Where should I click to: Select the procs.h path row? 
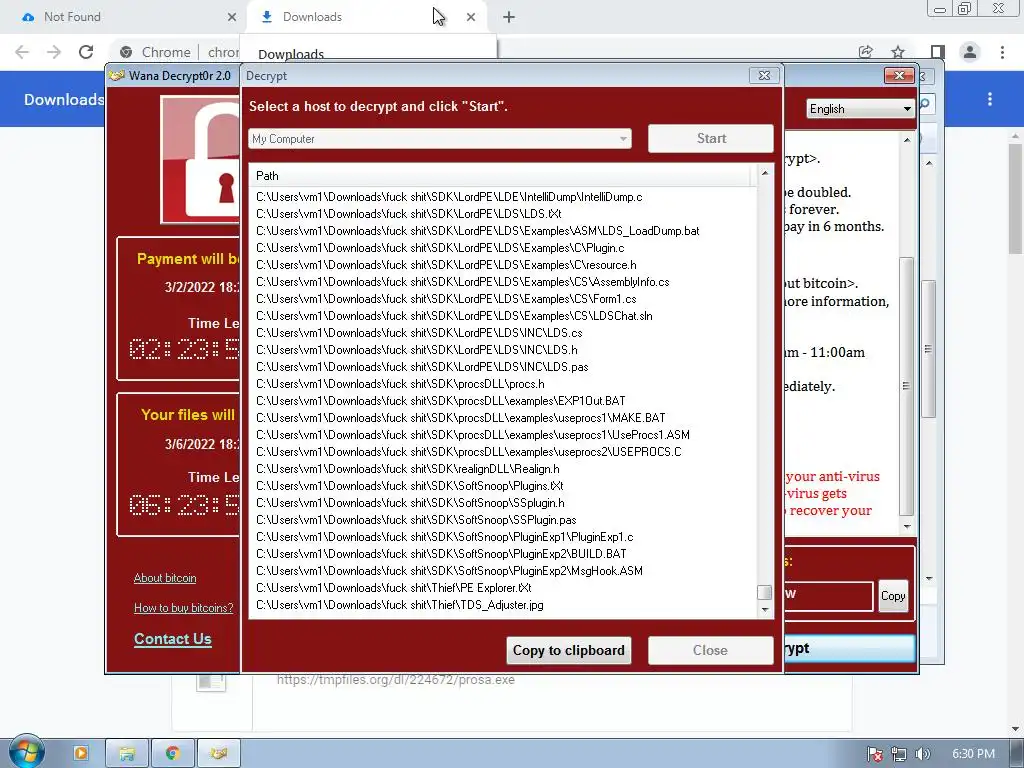coord(400,383)
